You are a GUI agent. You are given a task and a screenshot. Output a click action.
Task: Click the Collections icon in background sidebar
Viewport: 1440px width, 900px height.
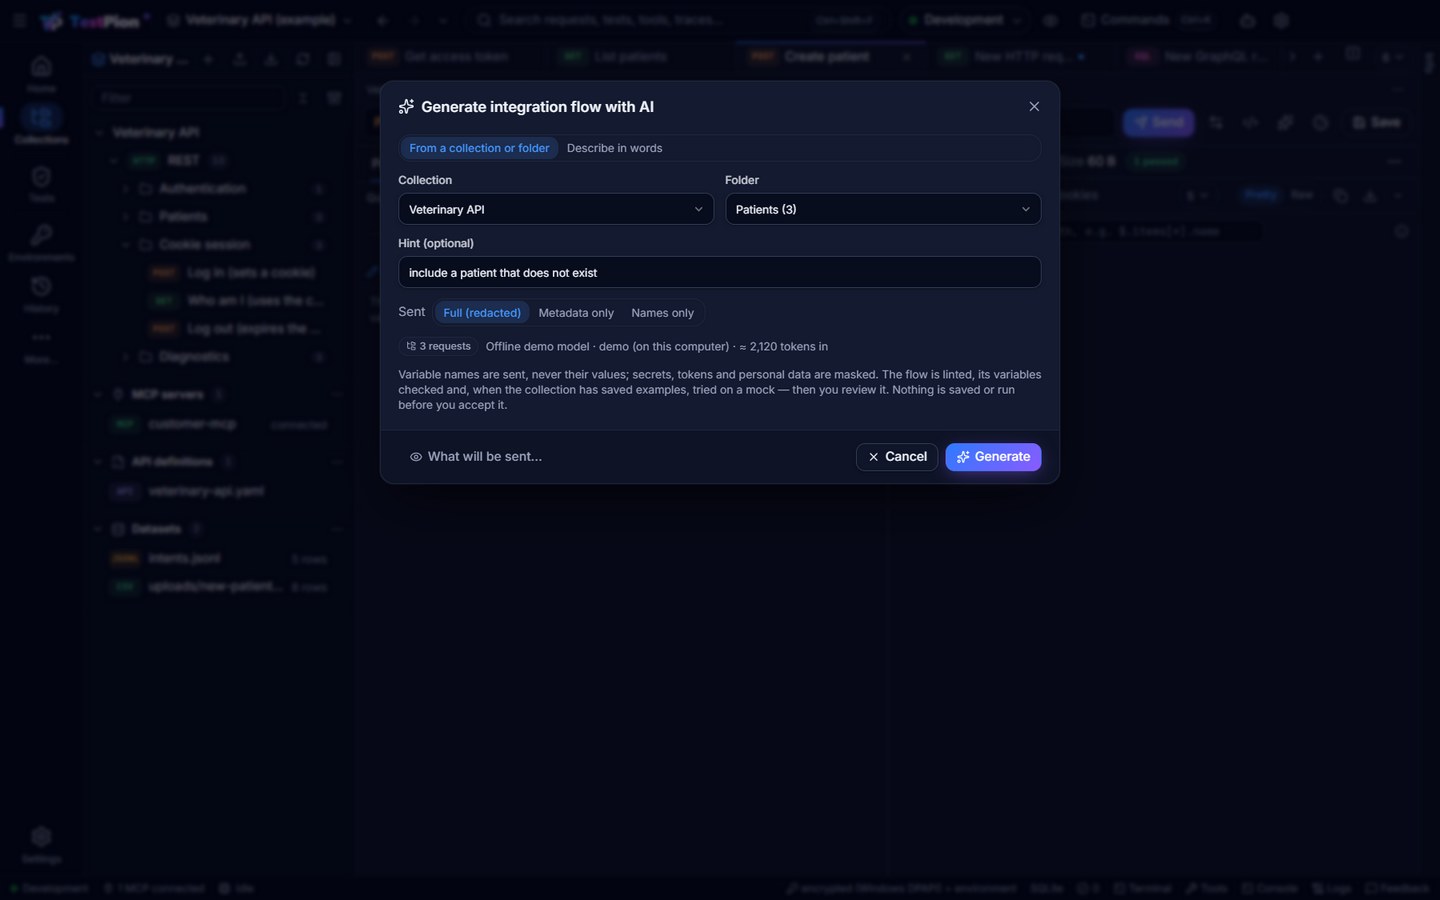pos(41,125)
